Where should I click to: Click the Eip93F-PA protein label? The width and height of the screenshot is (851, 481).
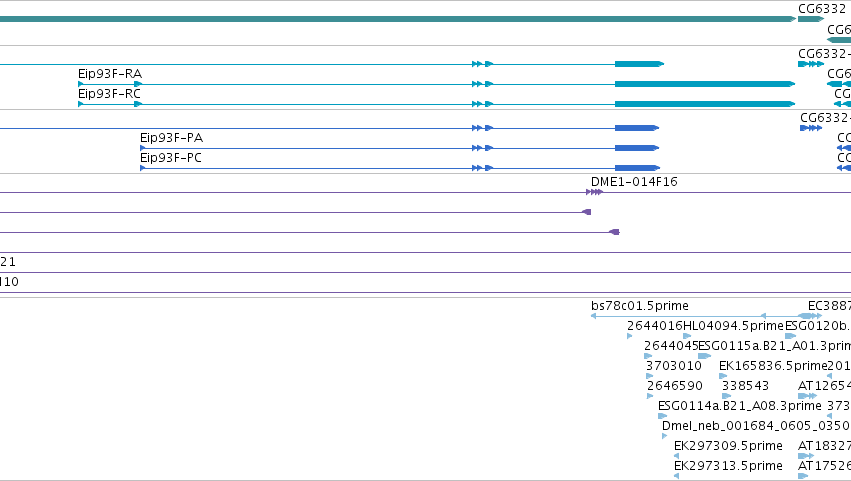(x=172, y=138)
